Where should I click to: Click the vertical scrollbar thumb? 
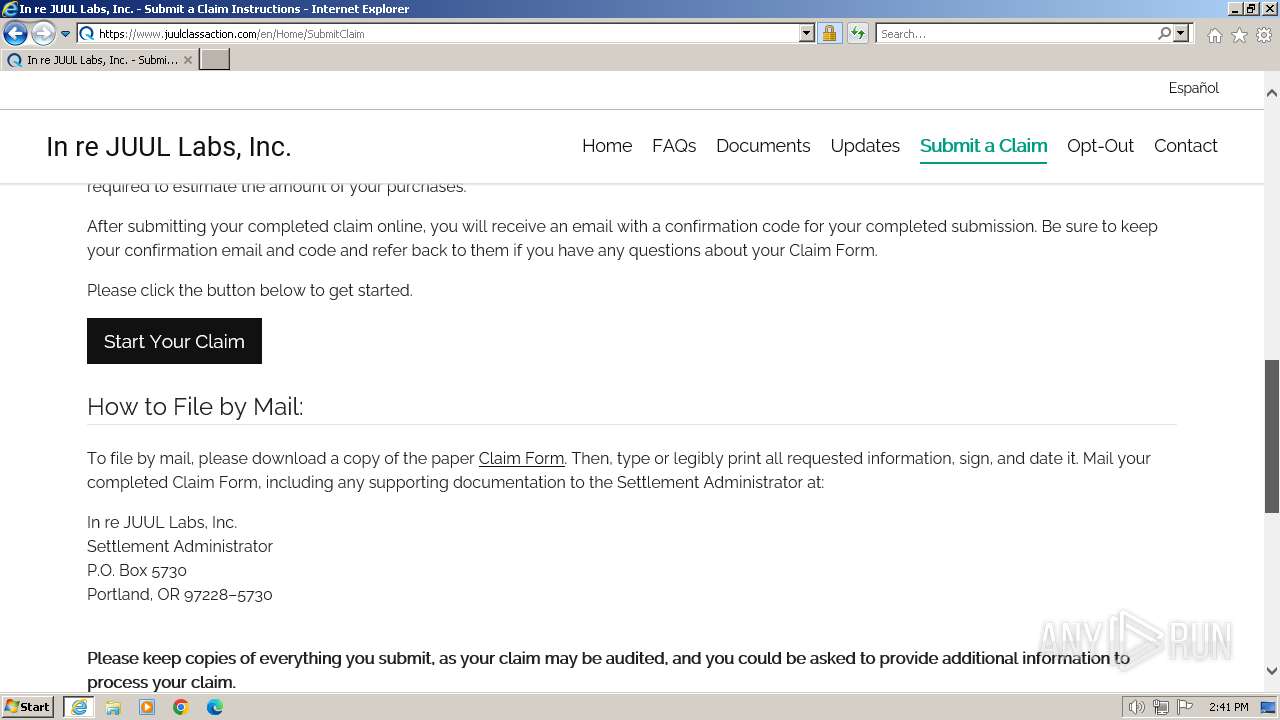[1271, 436]
